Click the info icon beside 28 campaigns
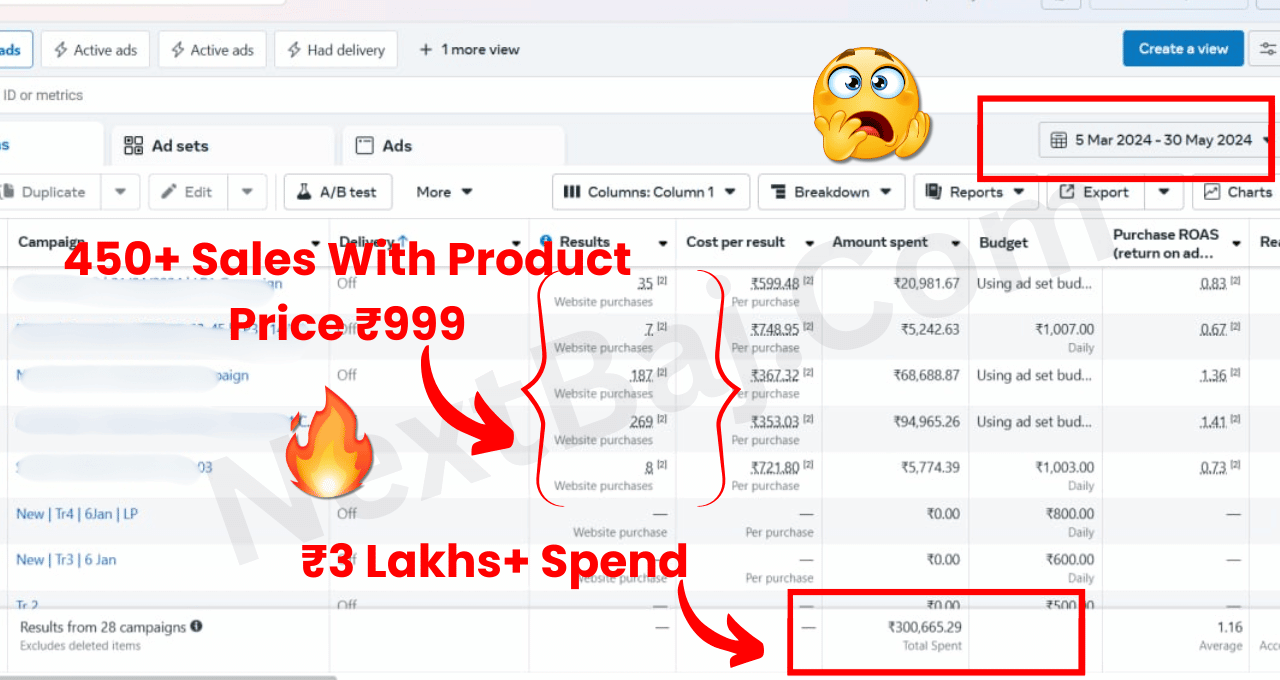The width and height of the screenshot is (1280, 680). 196,627
